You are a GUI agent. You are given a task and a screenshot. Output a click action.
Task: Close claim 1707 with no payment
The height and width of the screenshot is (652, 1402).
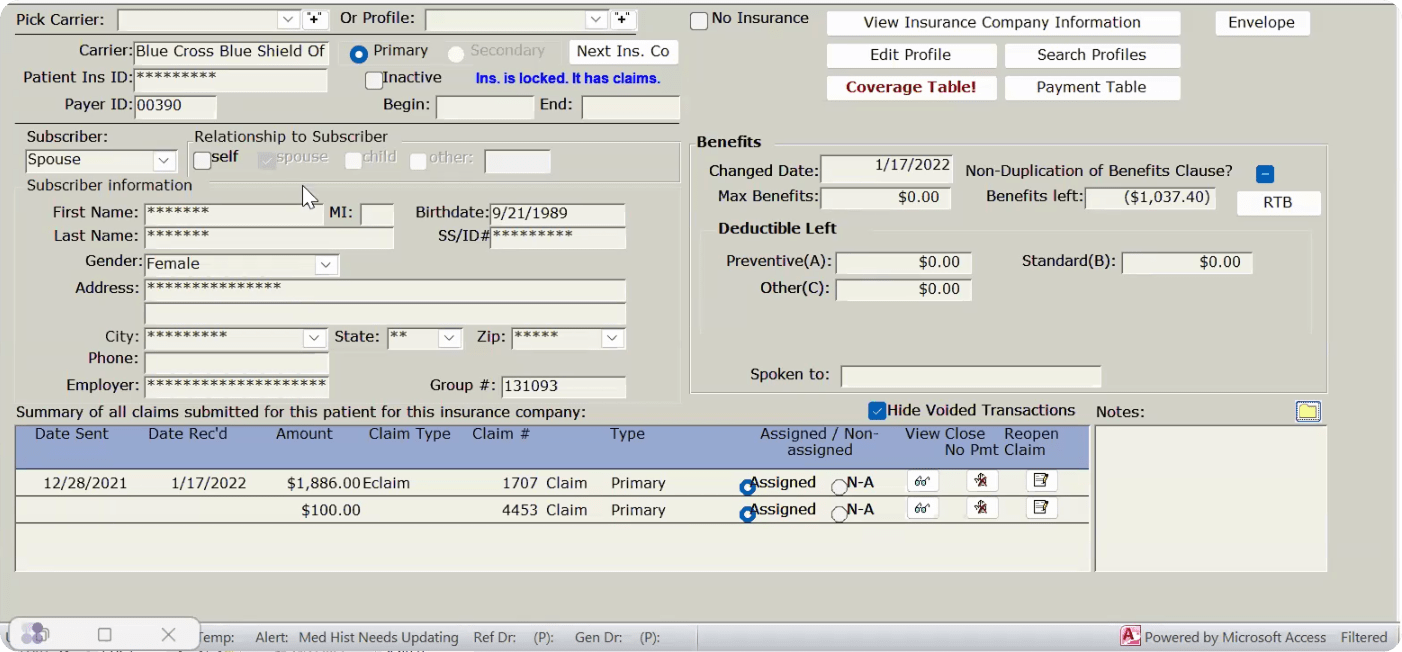981,481
